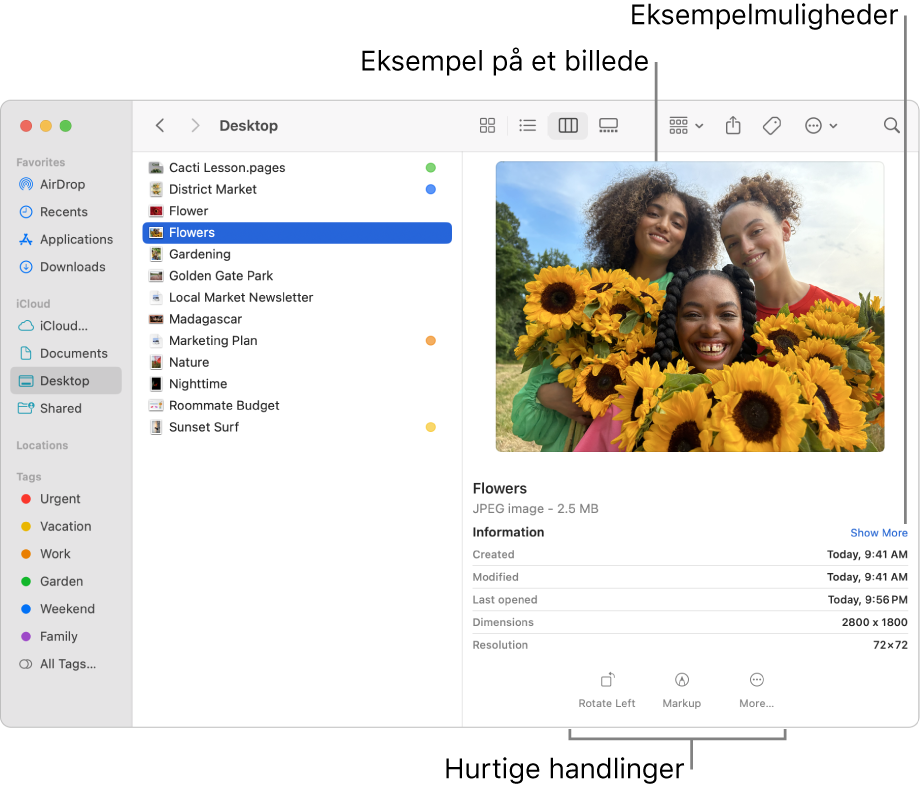Select the Sunset Surf file
The image size is (923, 790).
click(297, 427)
